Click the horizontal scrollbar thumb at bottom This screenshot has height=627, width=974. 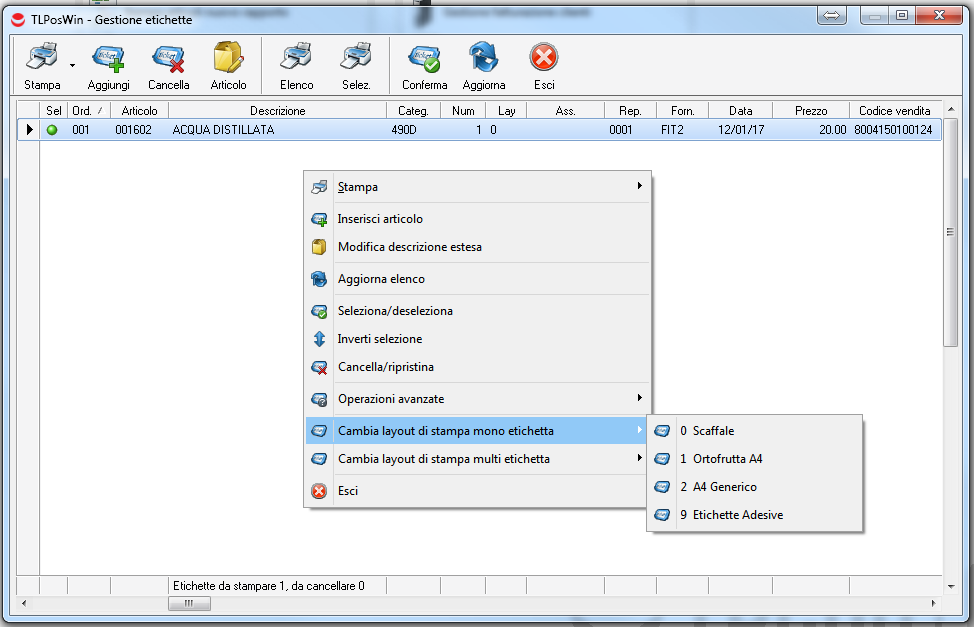[x=189, y=604]
